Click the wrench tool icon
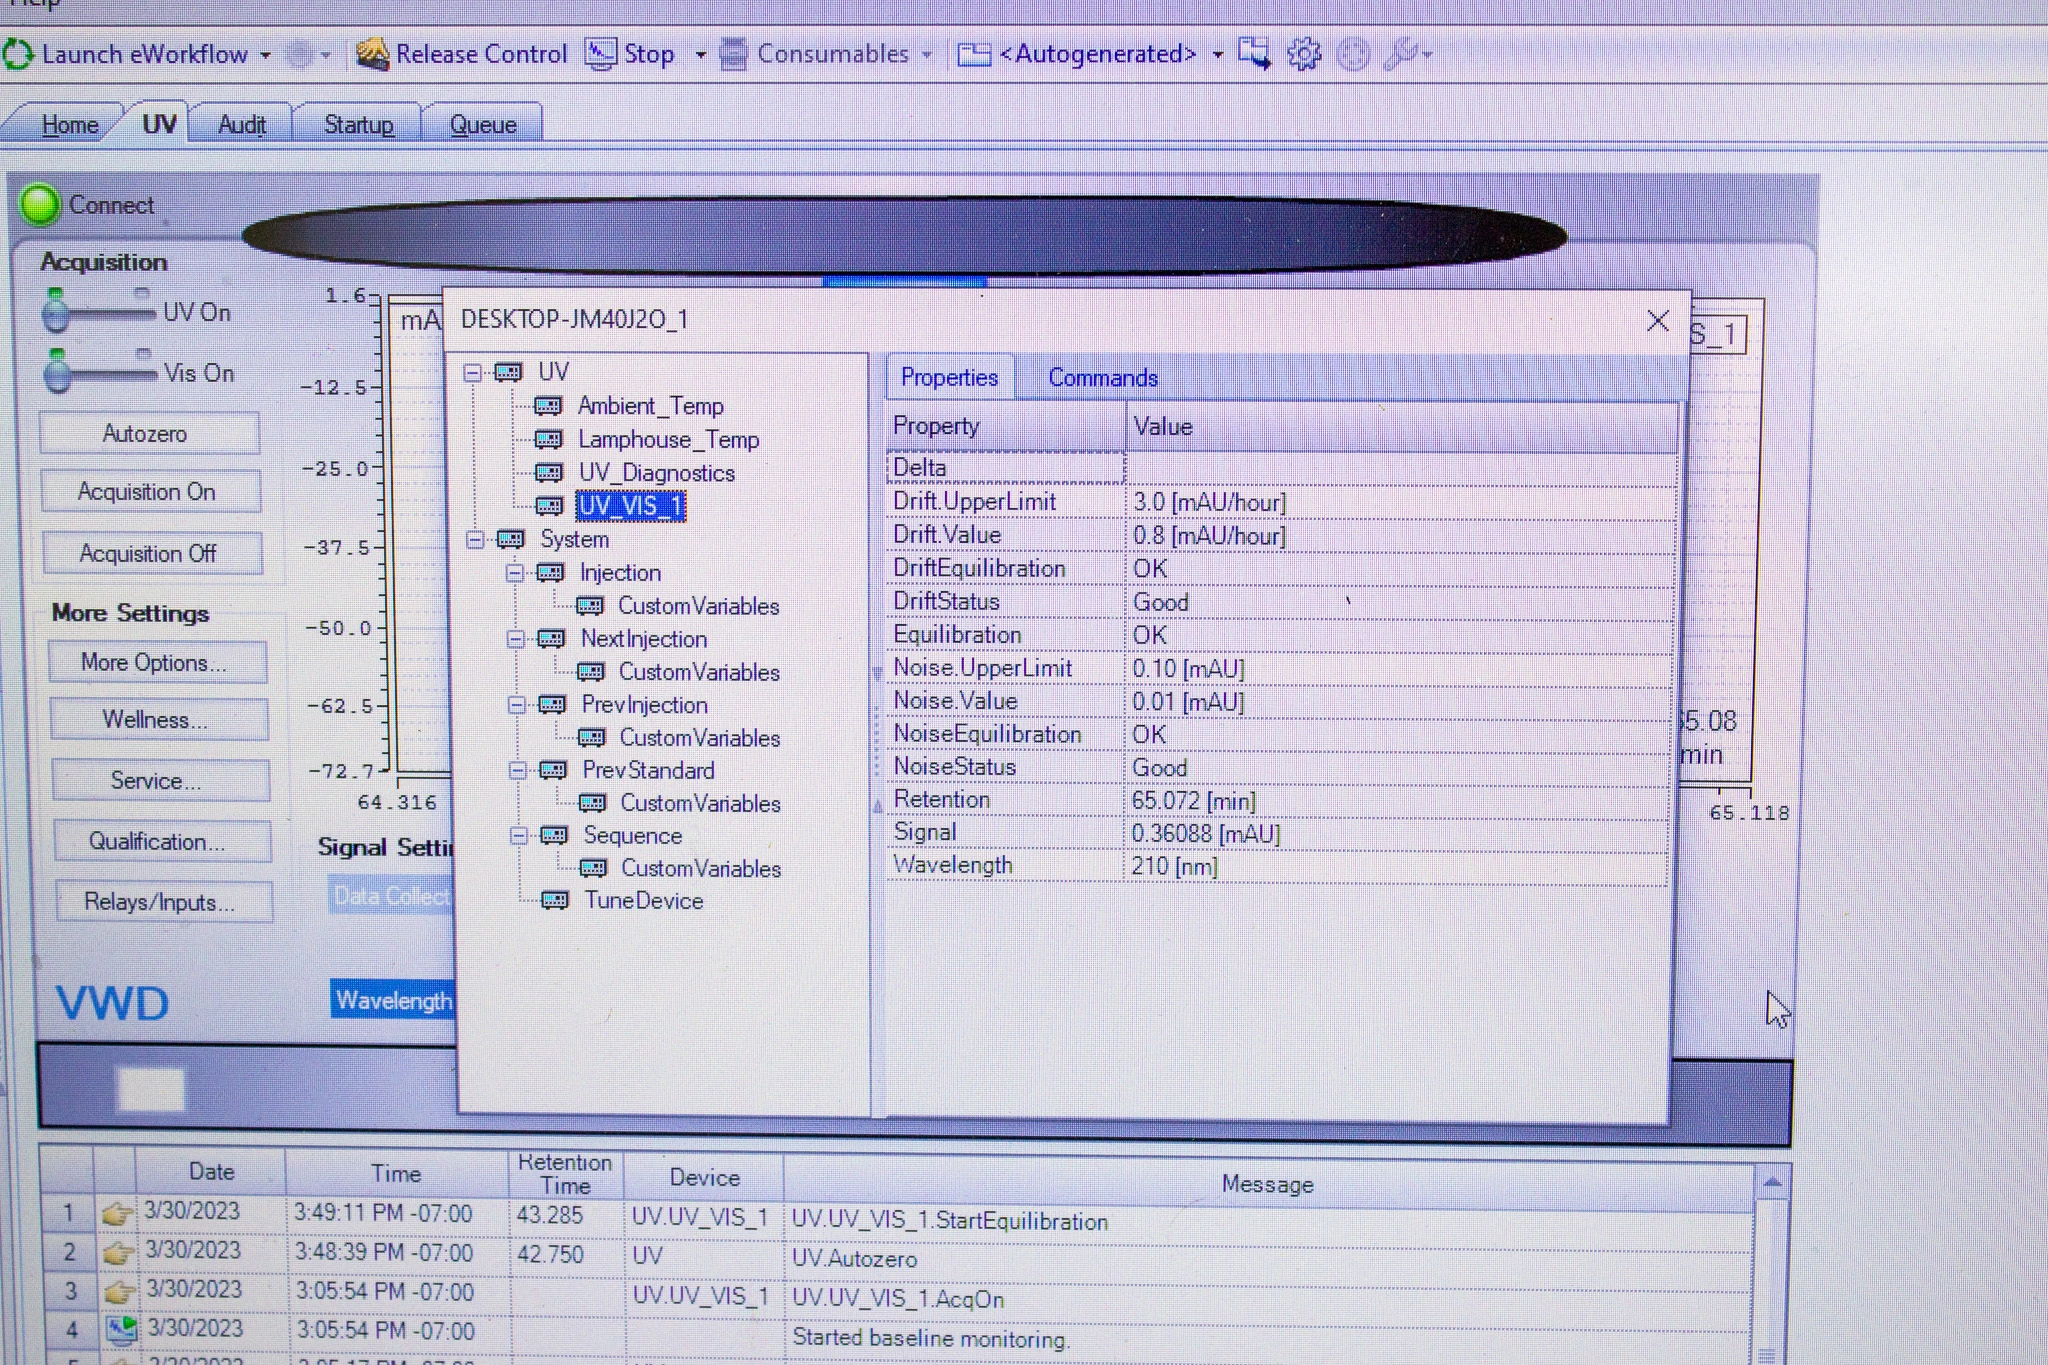 (x=1401, y=54)
